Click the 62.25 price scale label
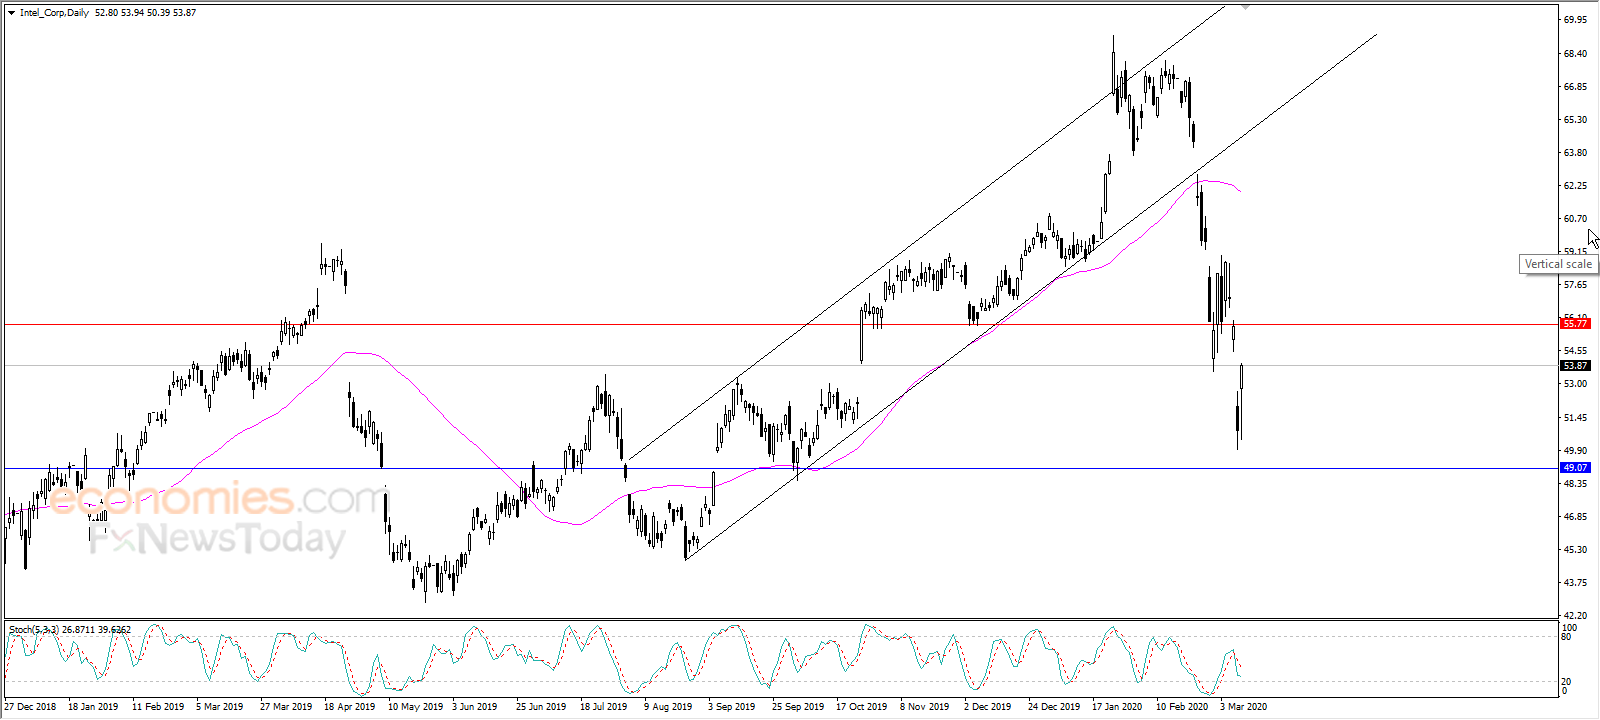1600x720 pixels. [1575, 186]
